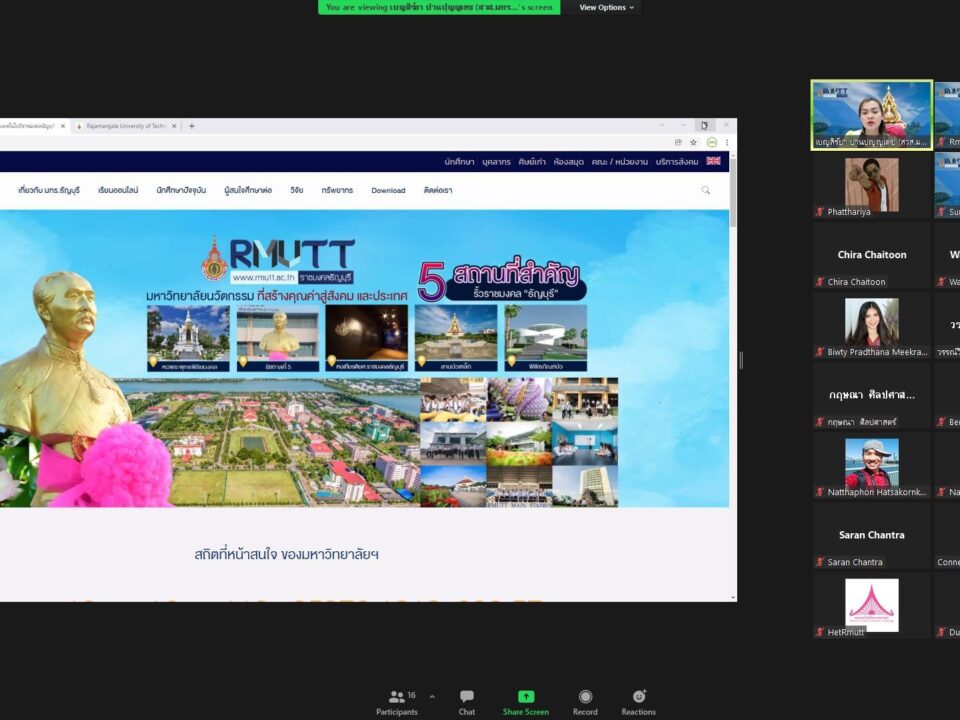
Task: Start recording with the Record button
Action: point(585,702)
